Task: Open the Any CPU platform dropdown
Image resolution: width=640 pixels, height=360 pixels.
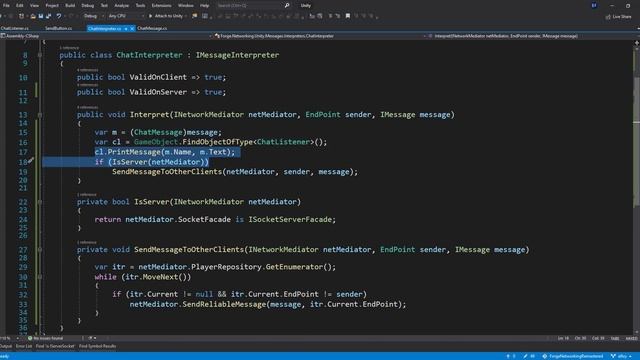Action: [x=126, y=16]
